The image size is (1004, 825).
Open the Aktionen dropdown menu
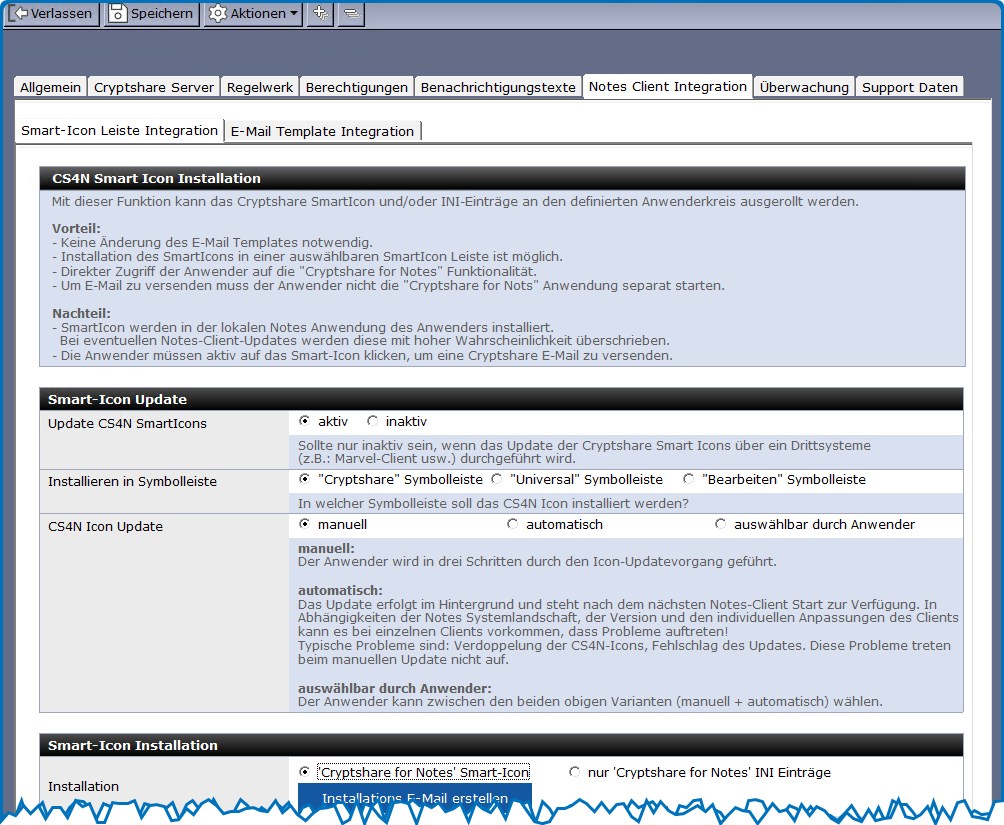tap(253, 14)
